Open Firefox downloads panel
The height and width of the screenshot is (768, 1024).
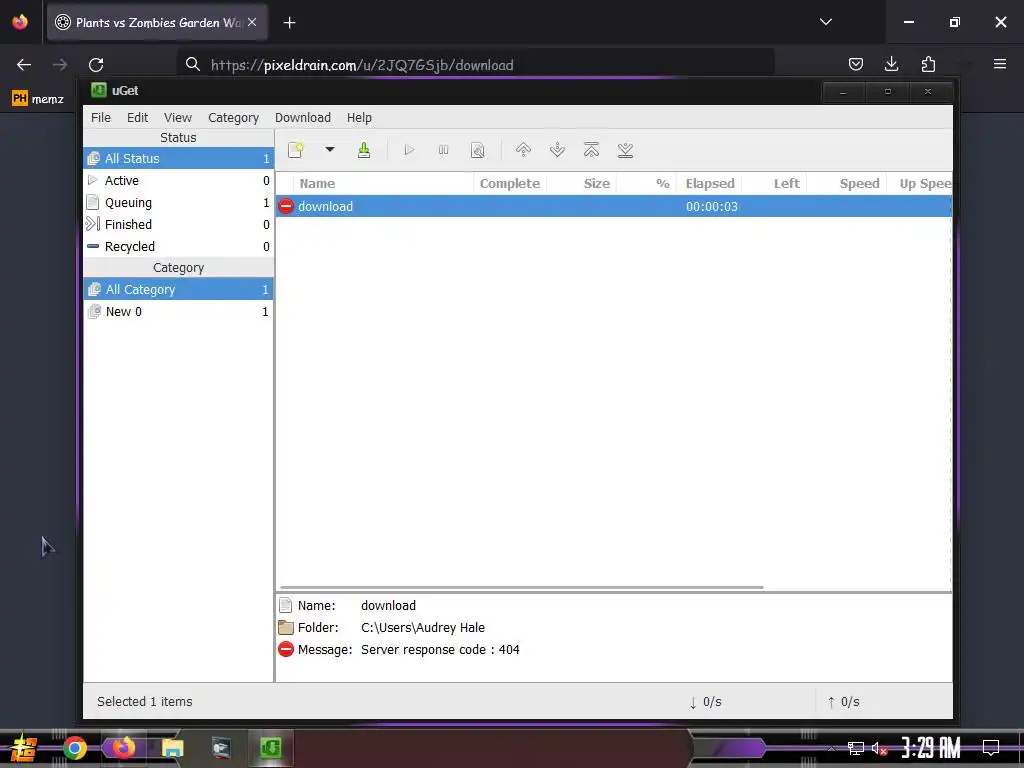click(x=891, y=64)
